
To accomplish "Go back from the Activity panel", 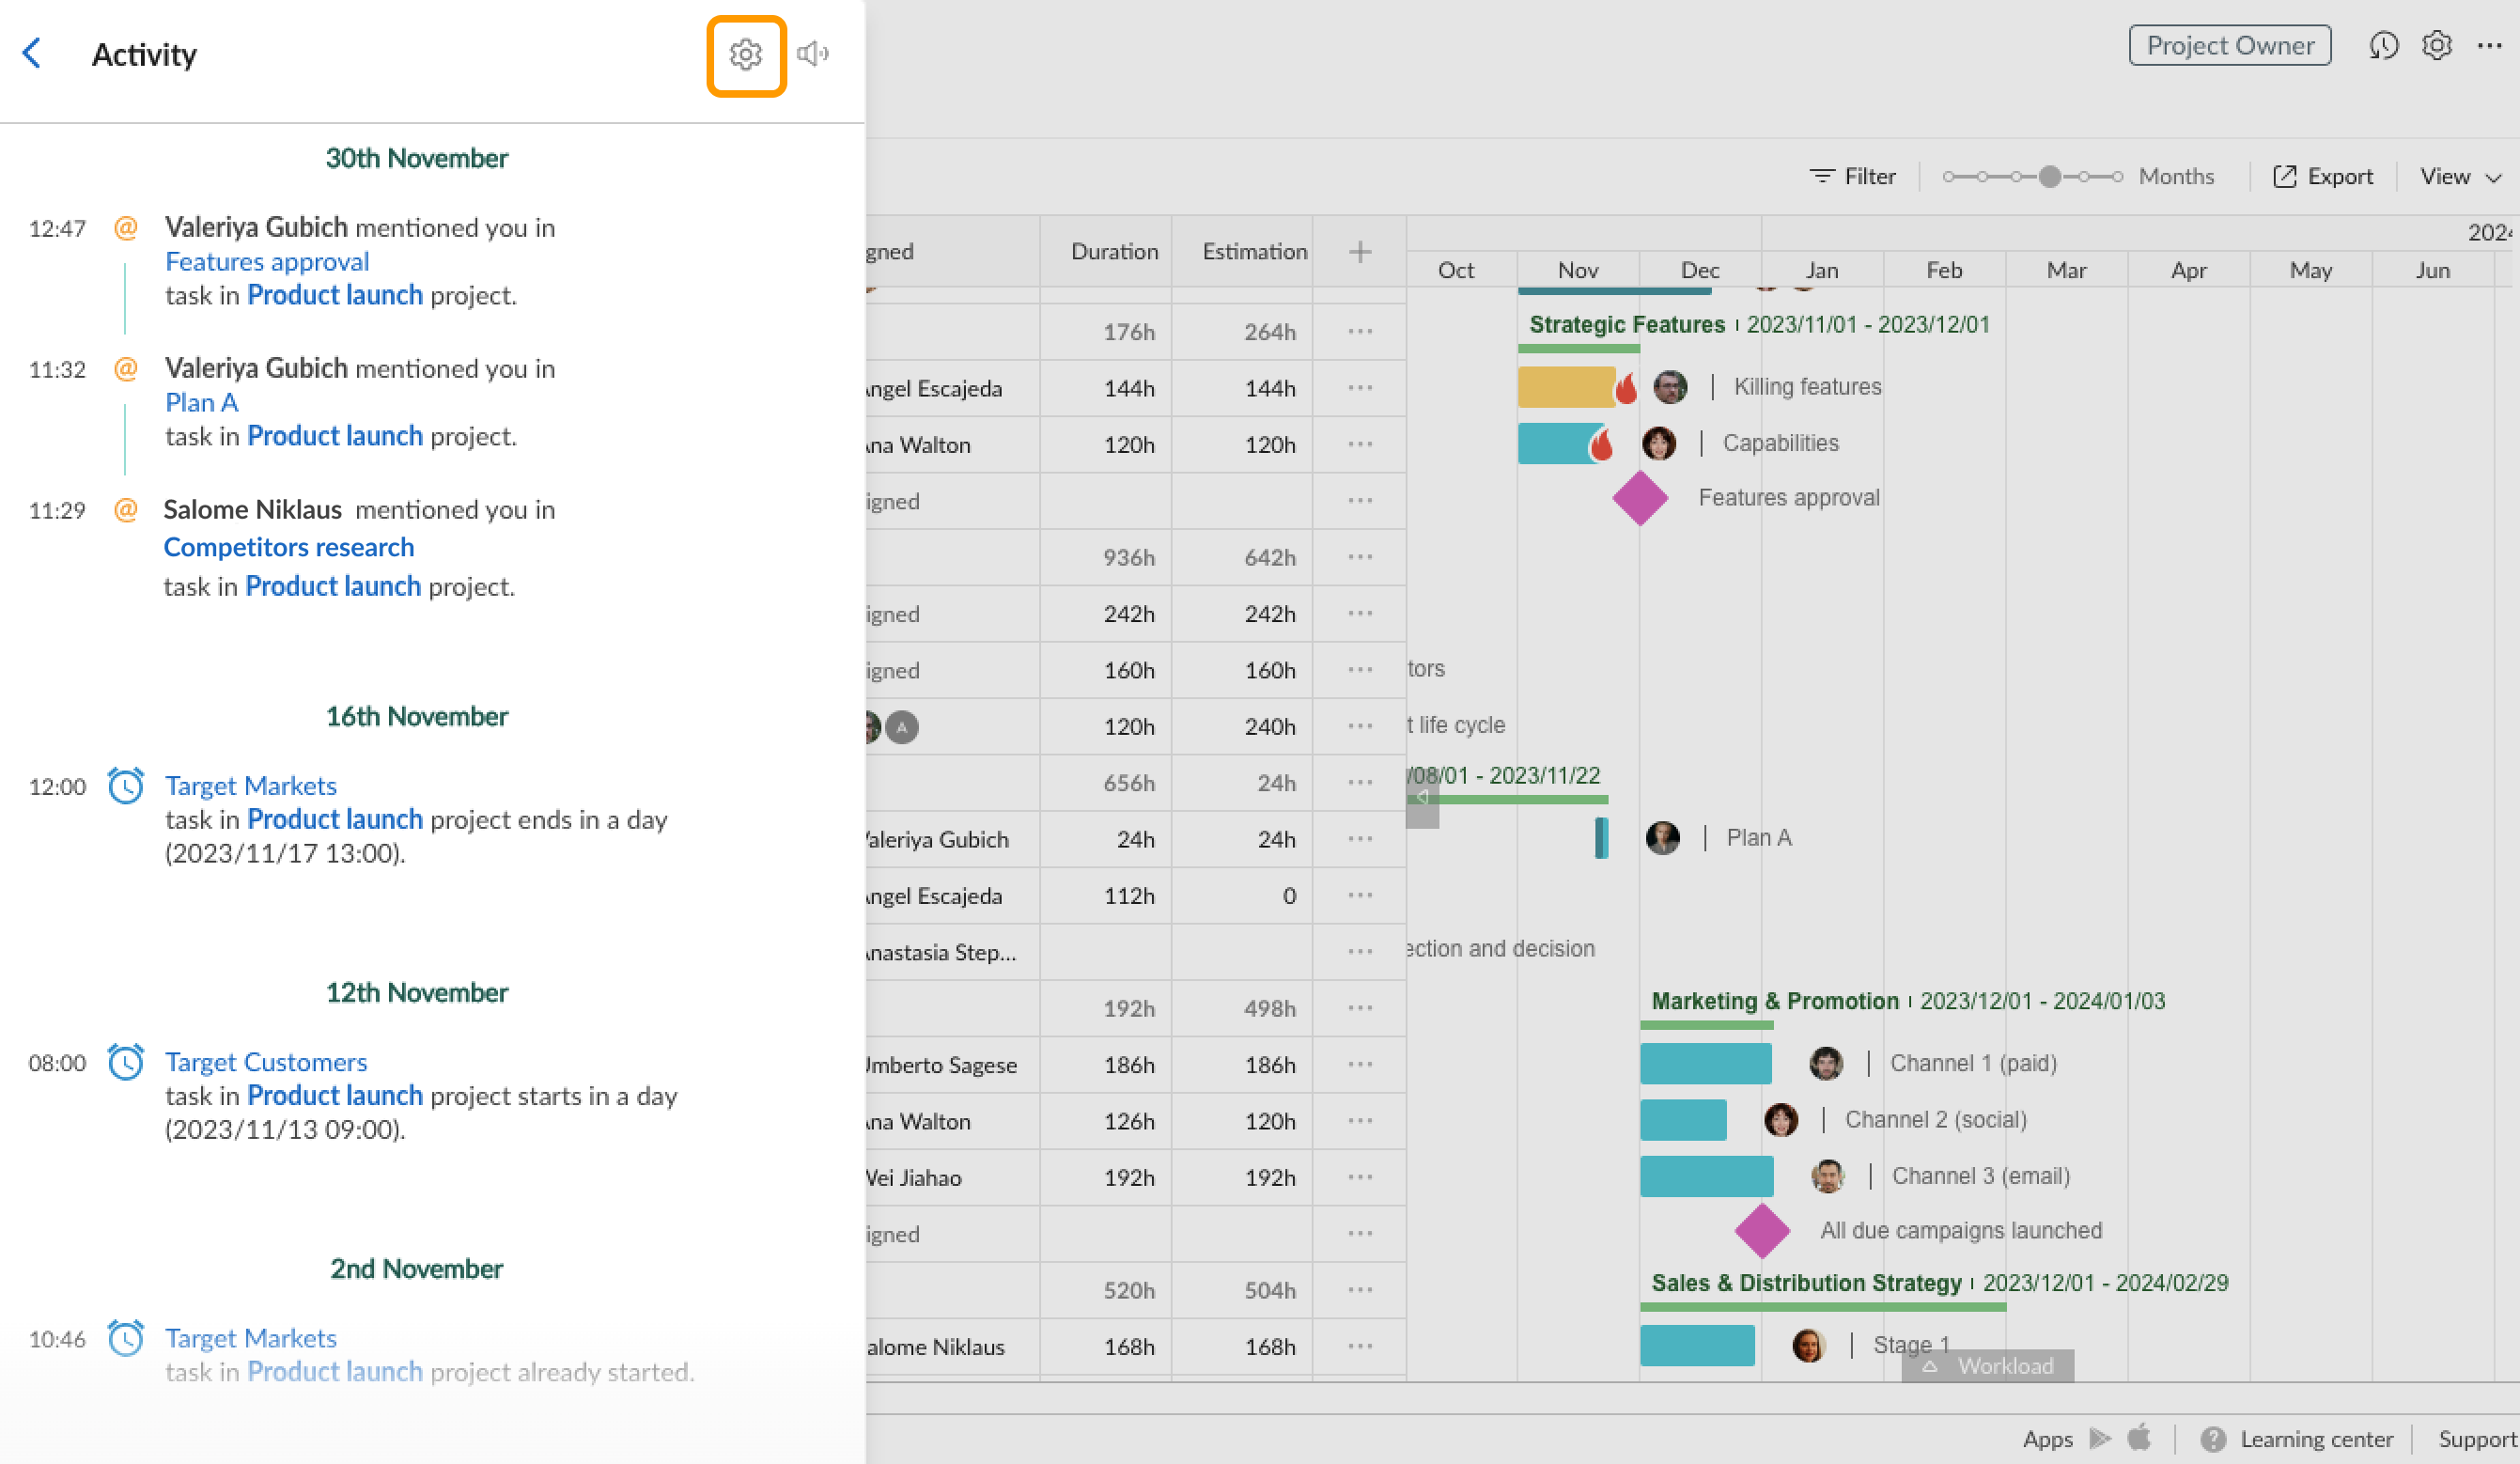I will click(x=32, y=54).
